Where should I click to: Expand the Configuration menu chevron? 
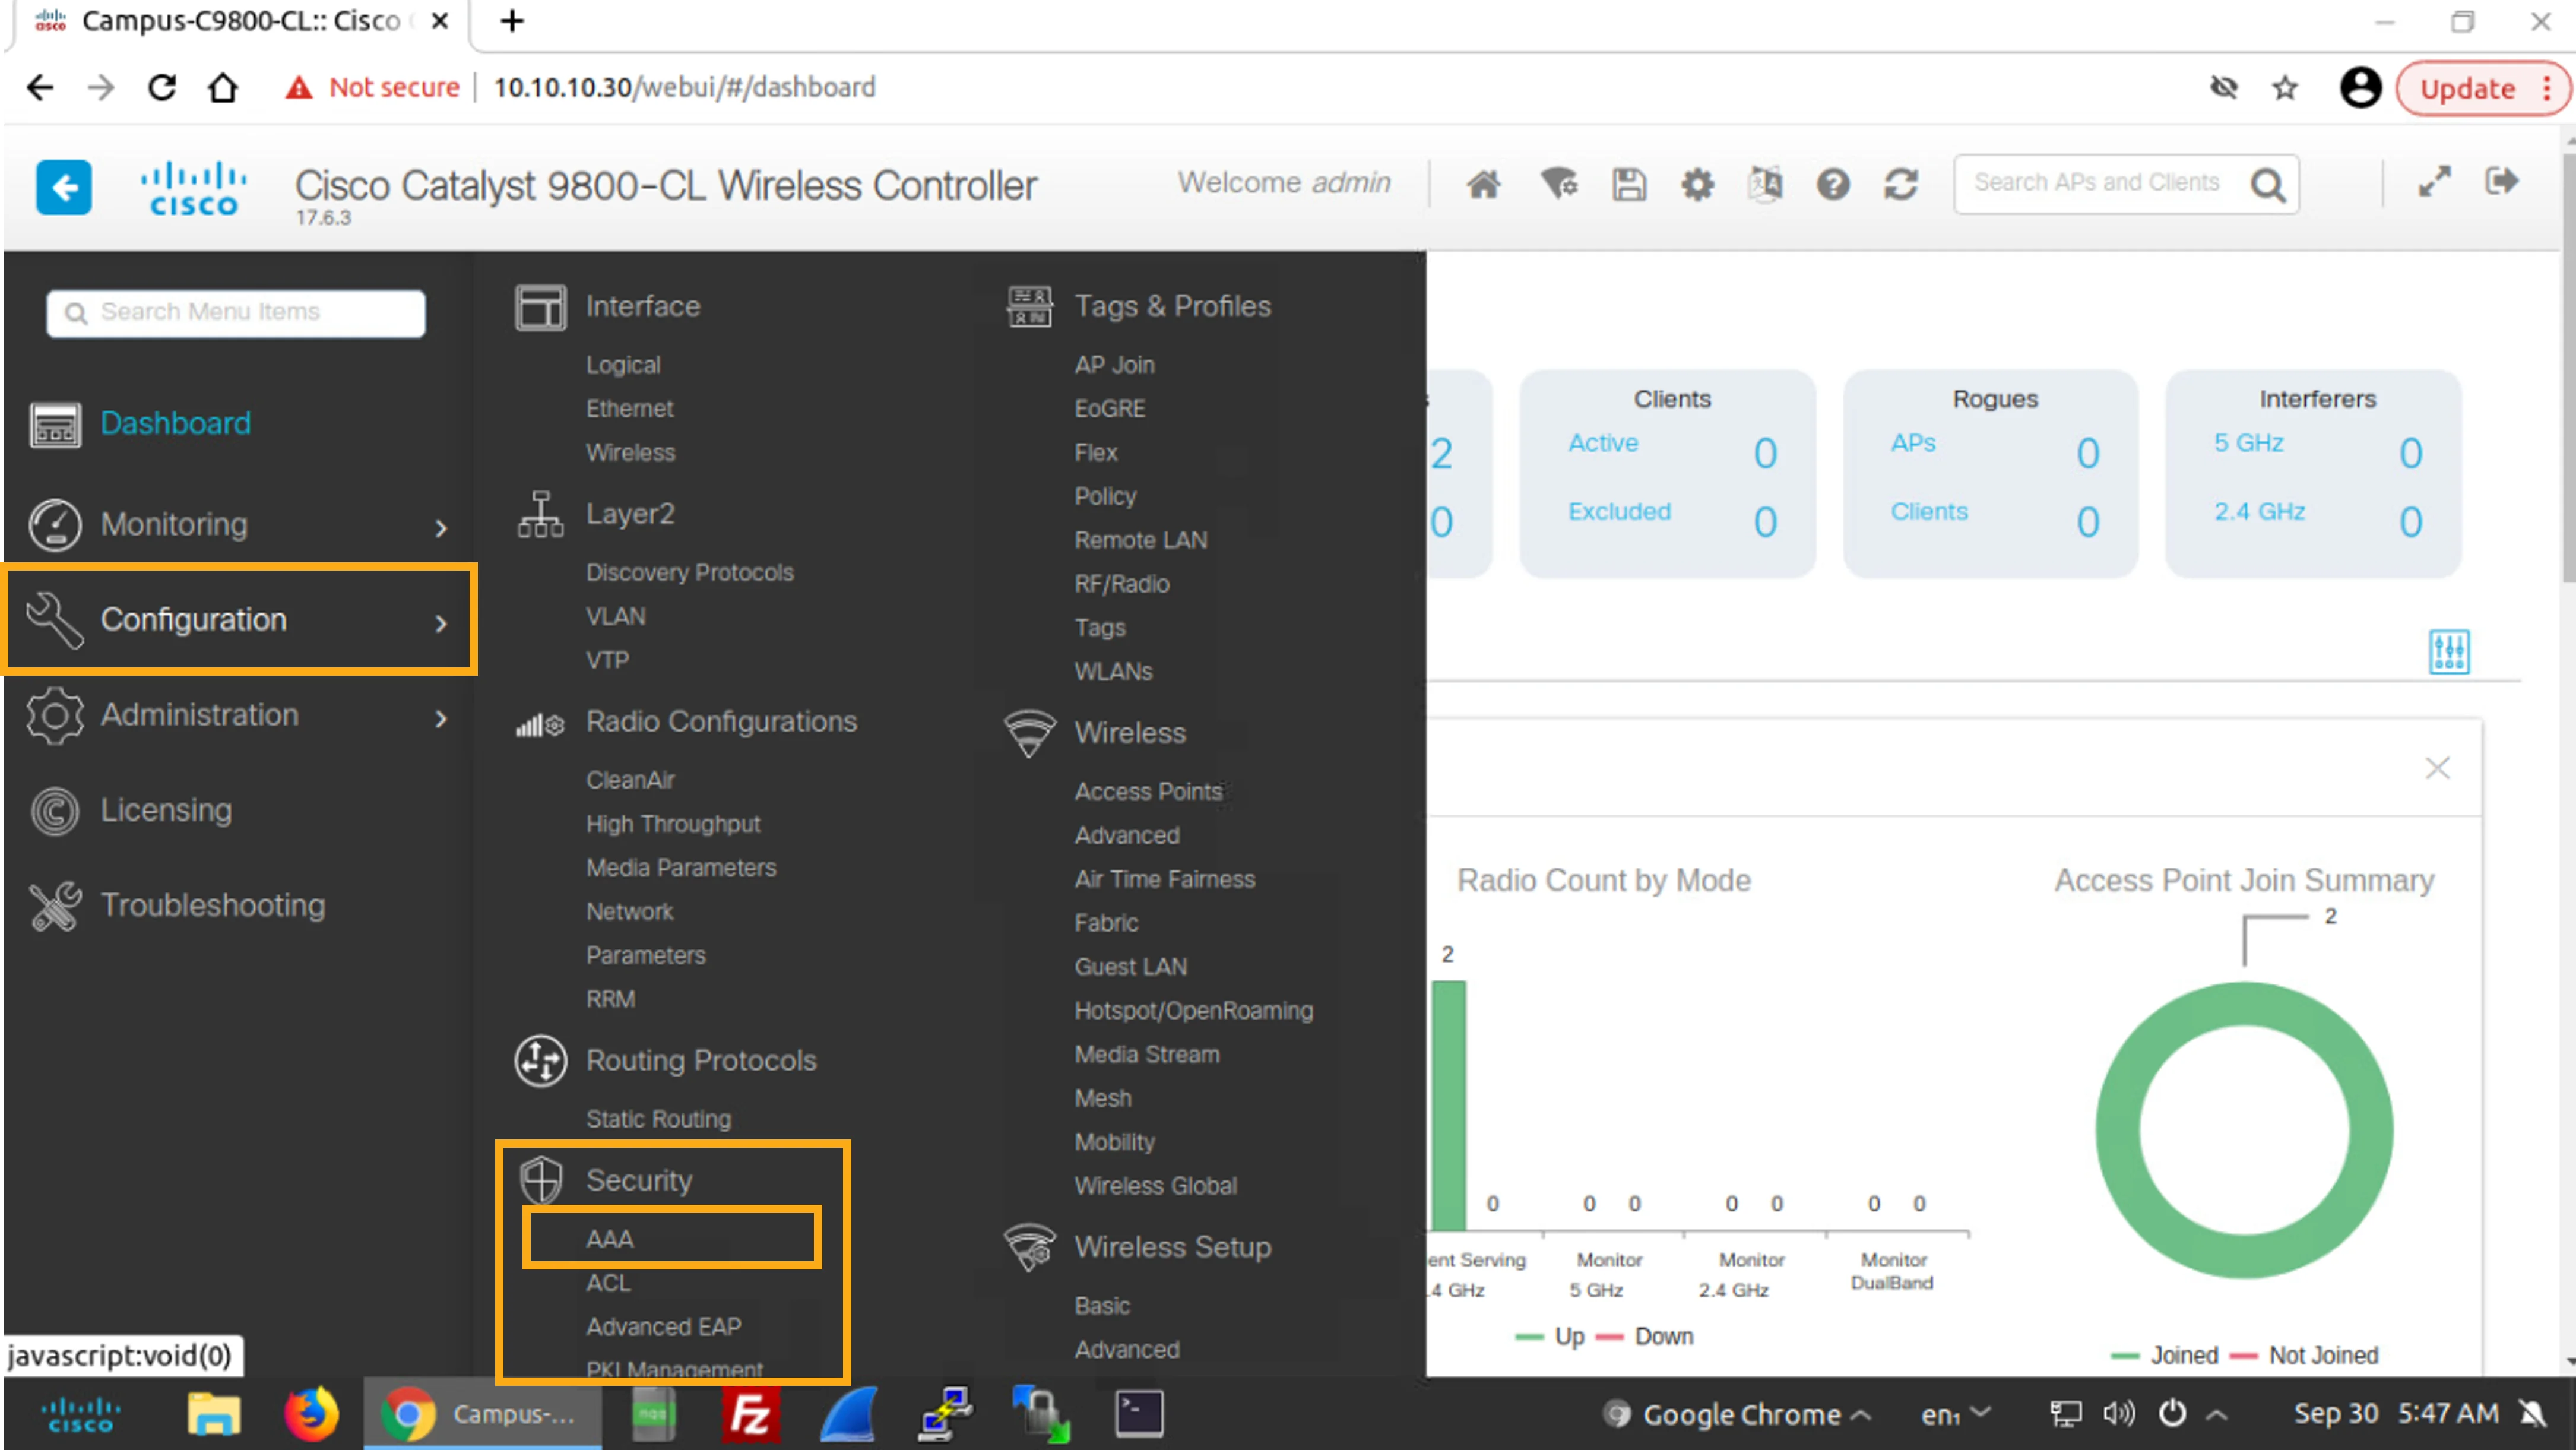pos(441,623)
